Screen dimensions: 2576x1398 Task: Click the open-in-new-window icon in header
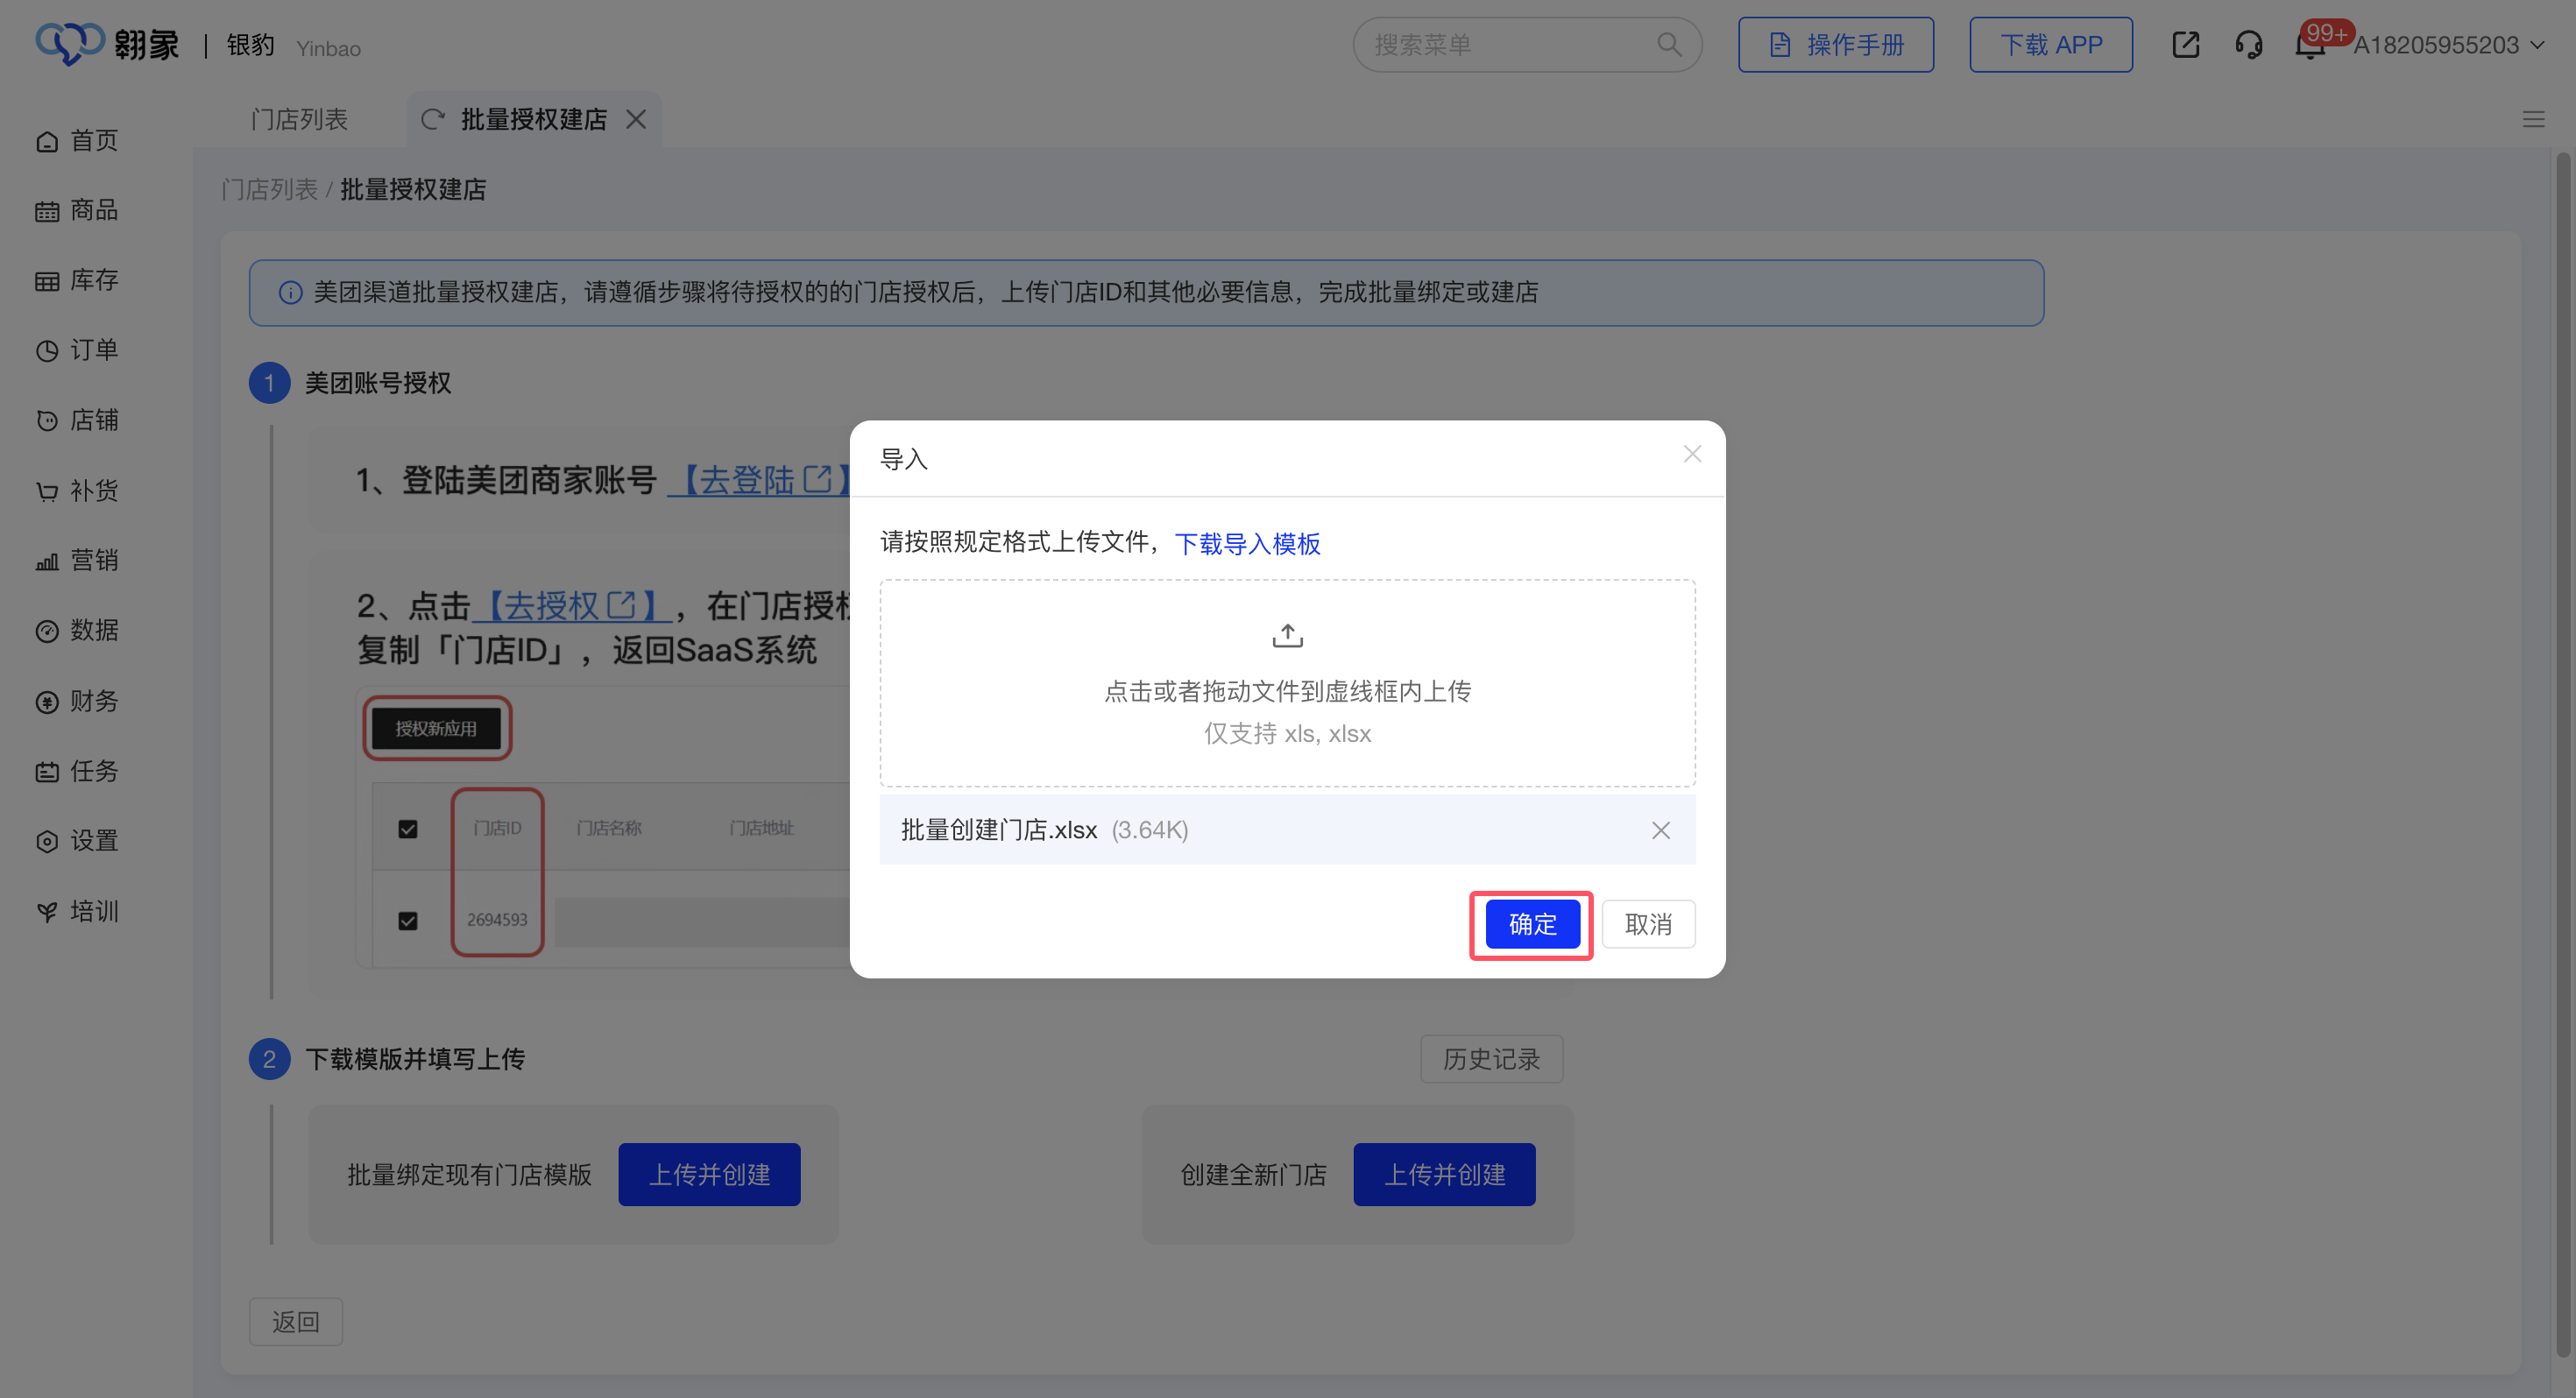point(2185,45)
